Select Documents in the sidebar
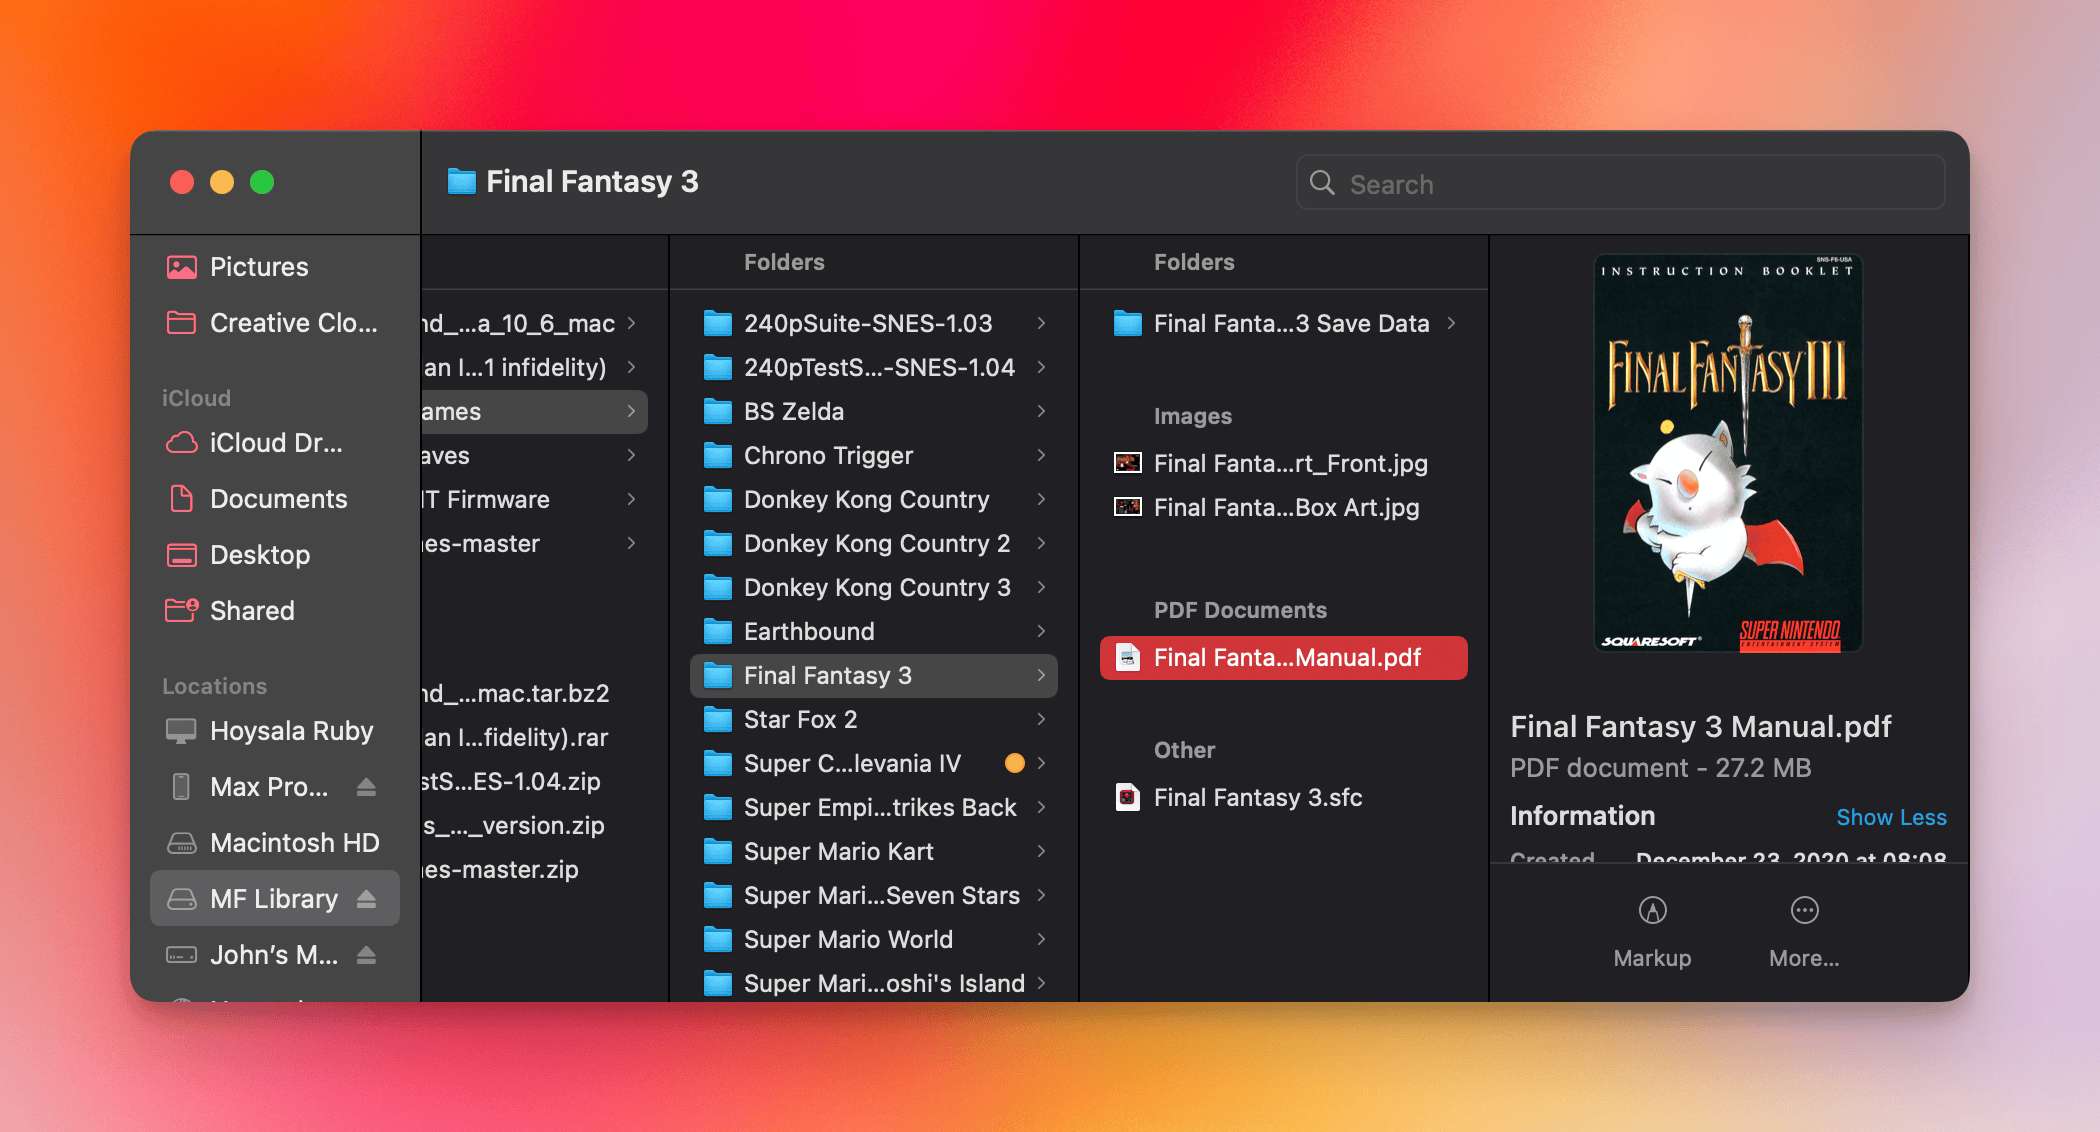2100x1132 pixels. click(278, 499)
